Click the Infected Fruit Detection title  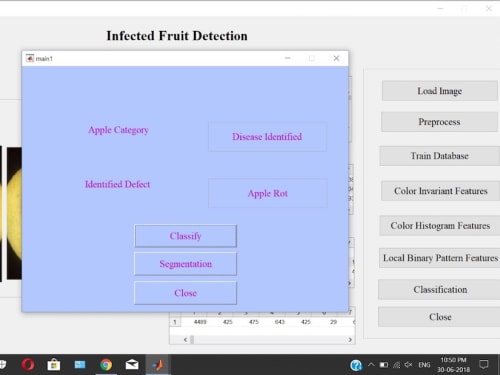(177, 36)
